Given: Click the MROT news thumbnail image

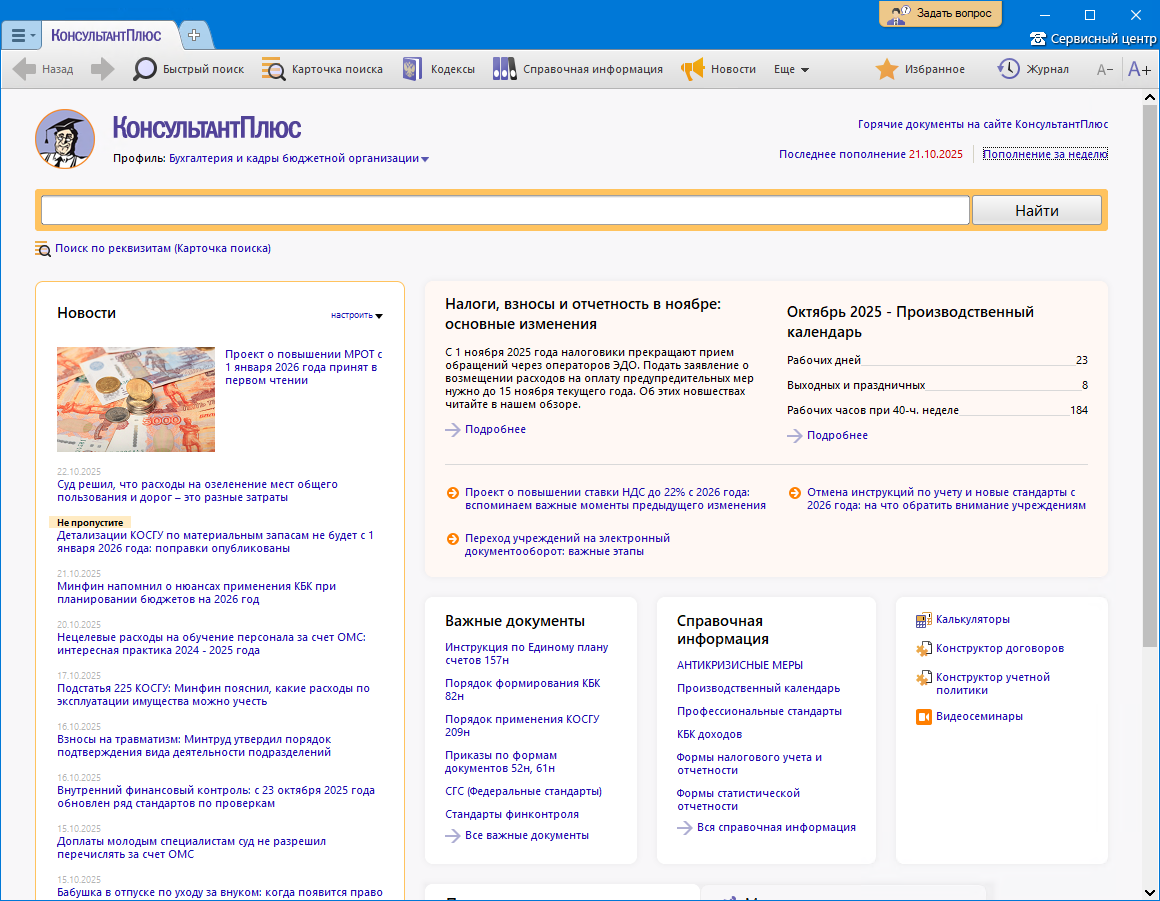Looking at the screenshot, I should tap(136, 399).
